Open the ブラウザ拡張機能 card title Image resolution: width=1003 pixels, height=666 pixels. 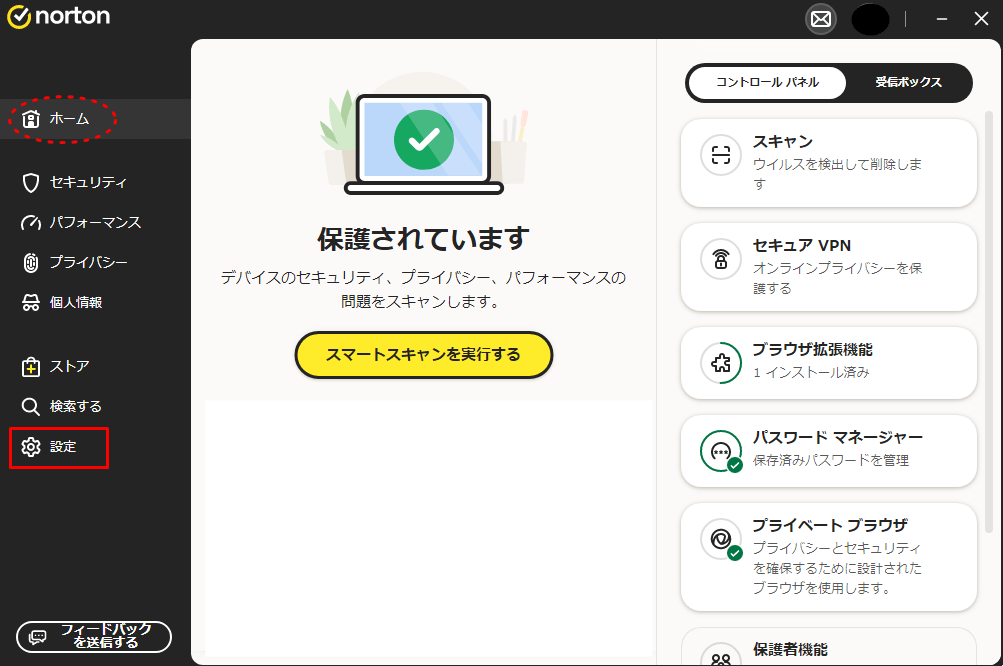click(x=812, y=349)
